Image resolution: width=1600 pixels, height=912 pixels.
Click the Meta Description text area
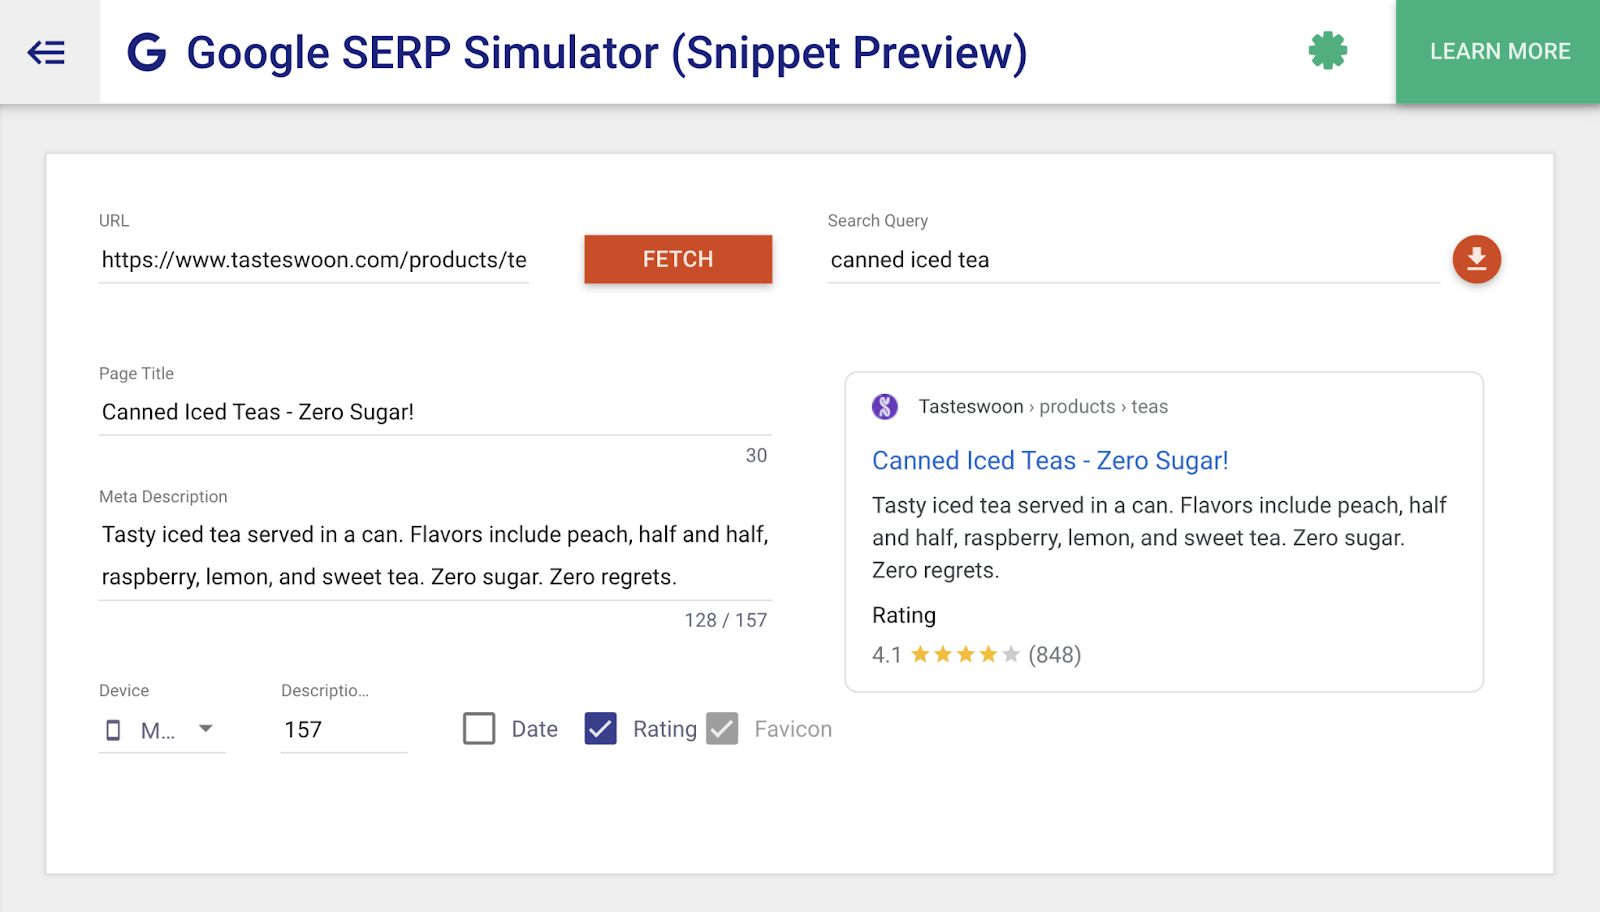(434, 555)
